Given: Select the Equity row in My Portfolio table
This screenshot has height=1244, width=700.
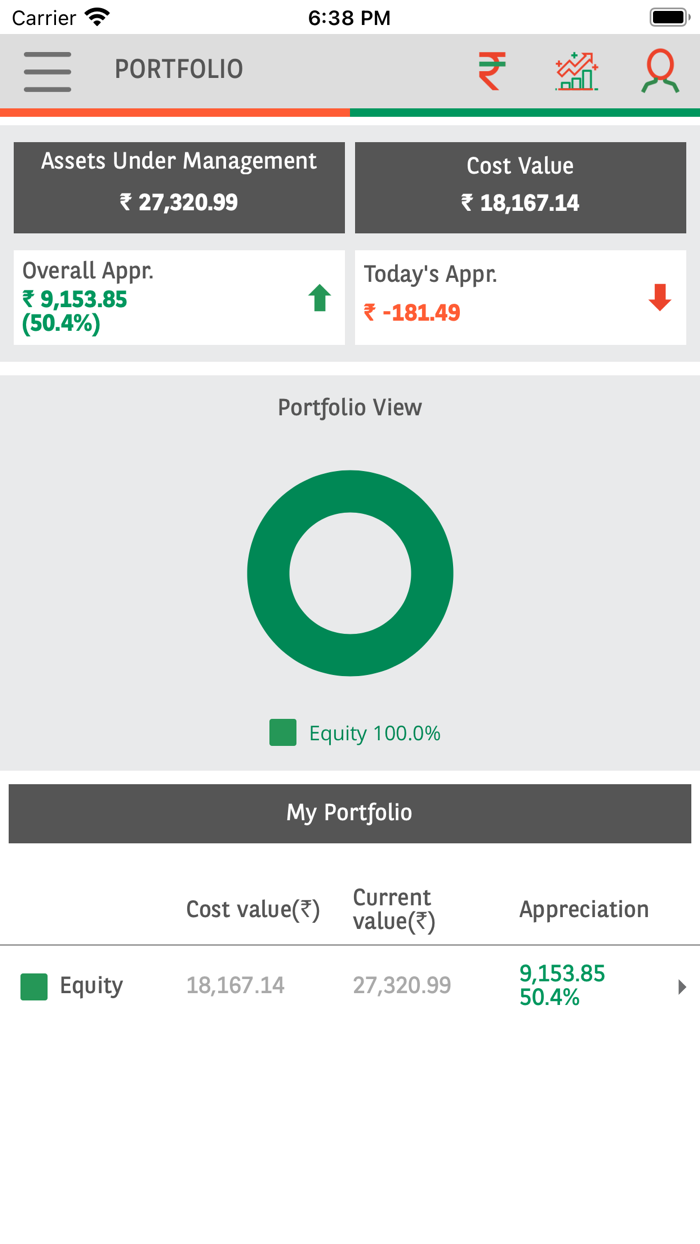Looking at the screenshot, I should 300,985.
